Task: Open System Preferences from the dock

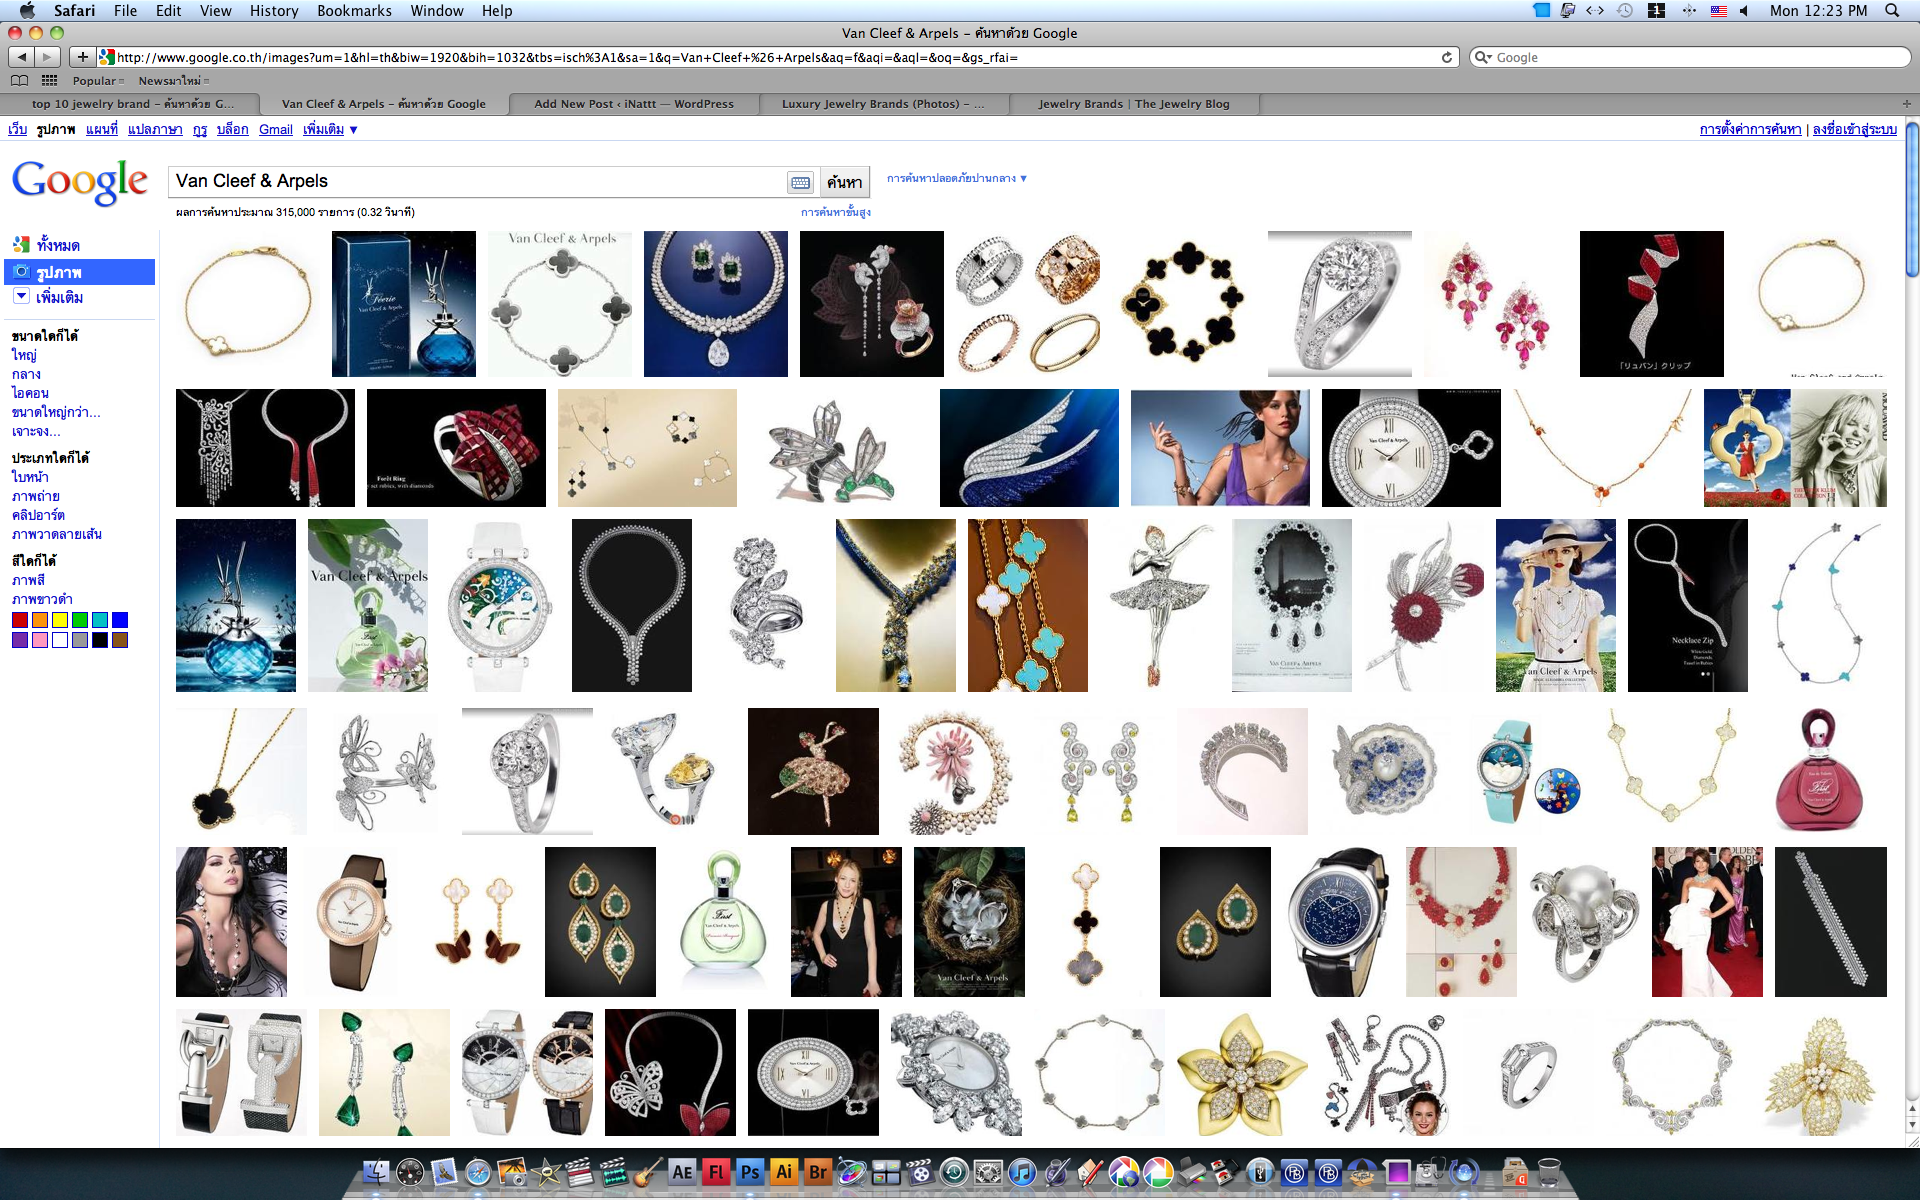Action: click(x=988, y=1172)
